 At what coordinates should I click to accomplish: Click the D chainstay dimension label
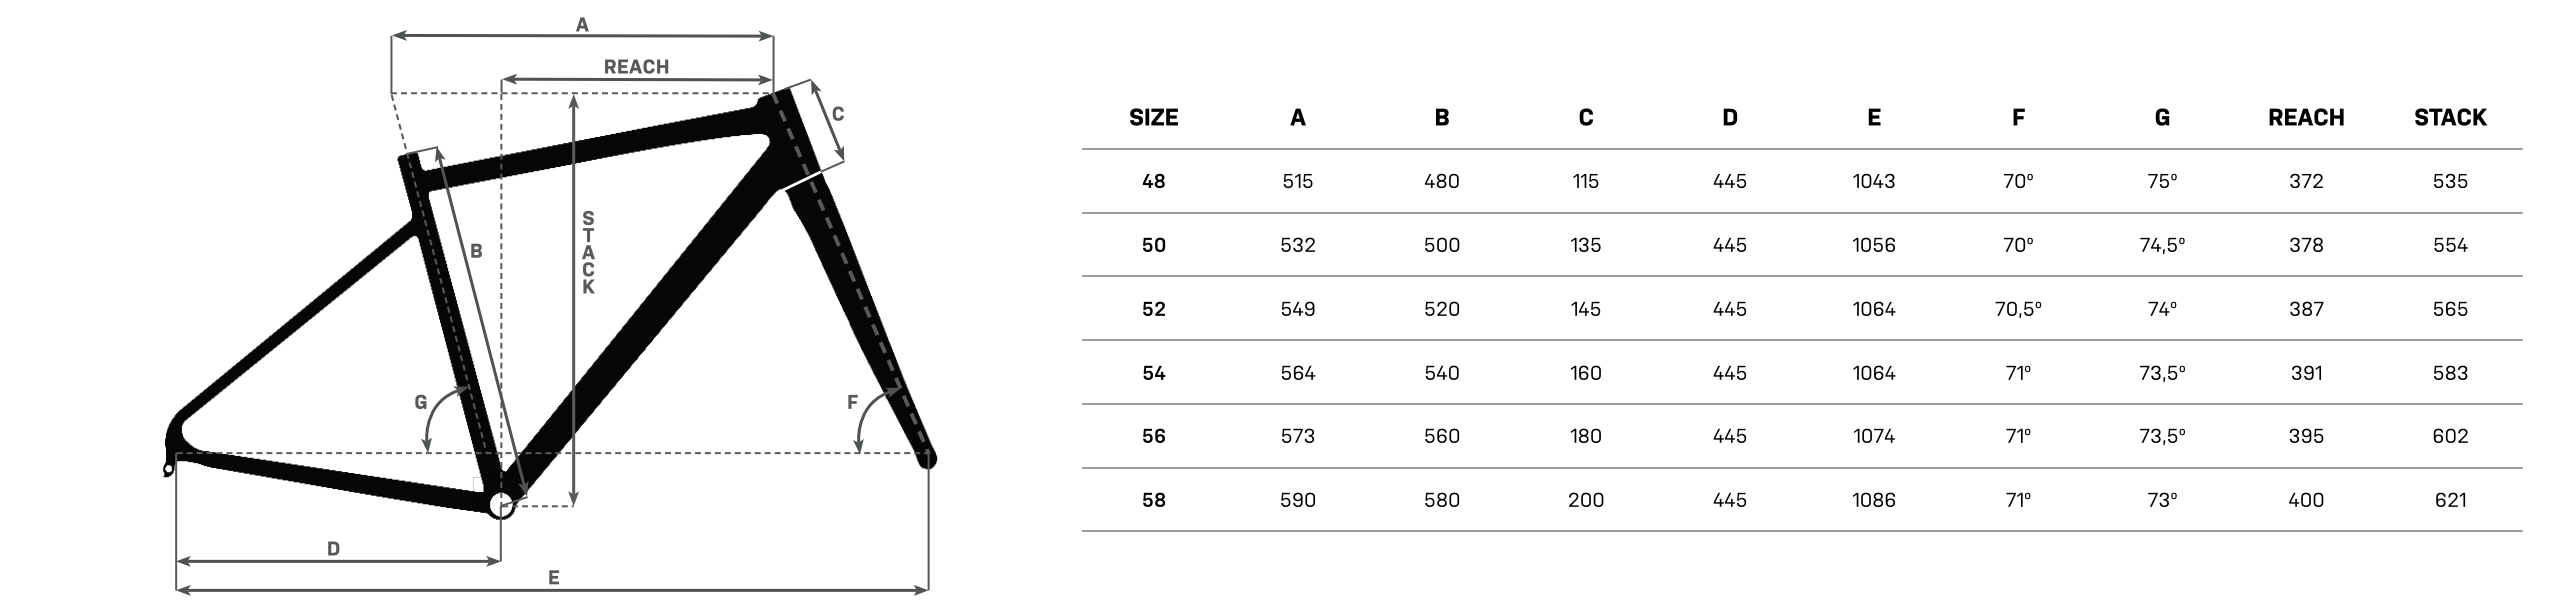click(334, 549)
